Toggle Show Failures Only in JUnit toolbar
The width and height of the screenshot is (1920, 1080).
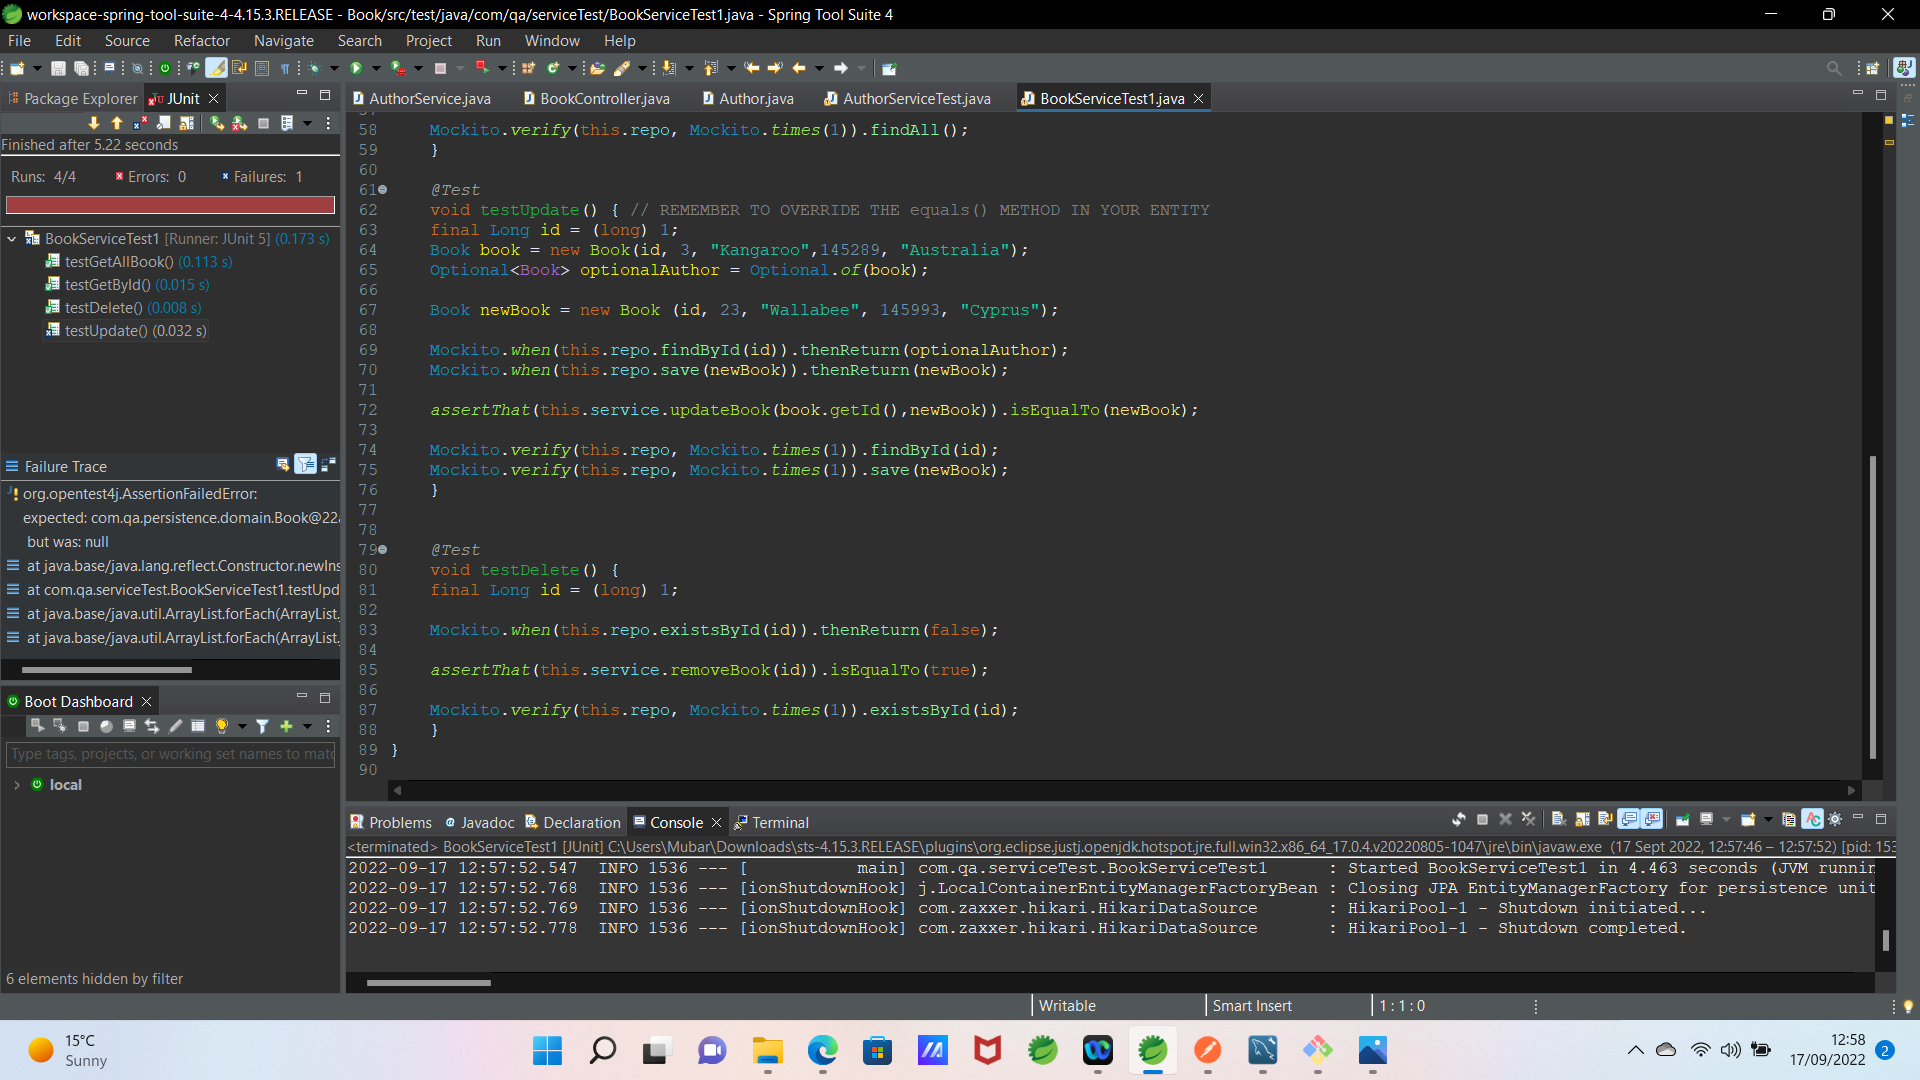[x=140, y=123]
